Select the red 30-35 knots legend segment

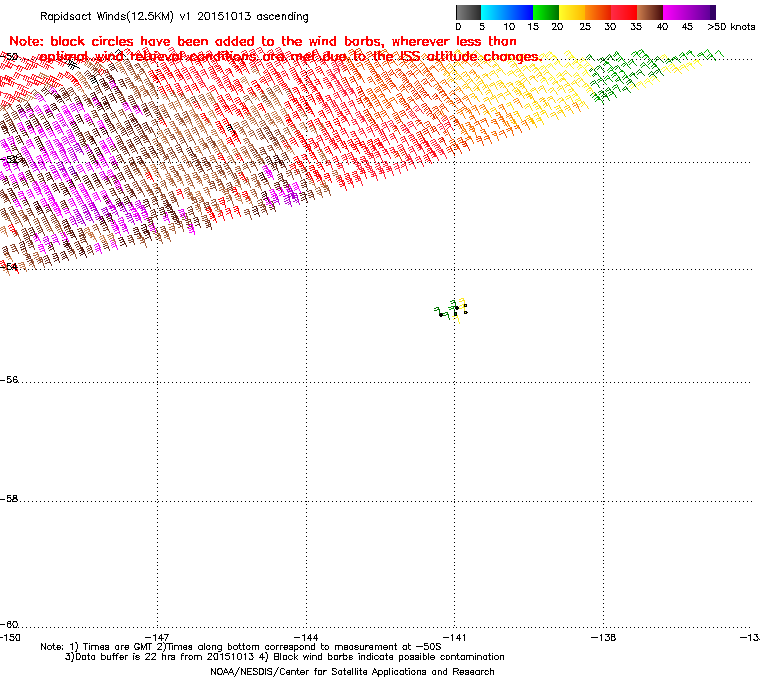coord(624,12)
